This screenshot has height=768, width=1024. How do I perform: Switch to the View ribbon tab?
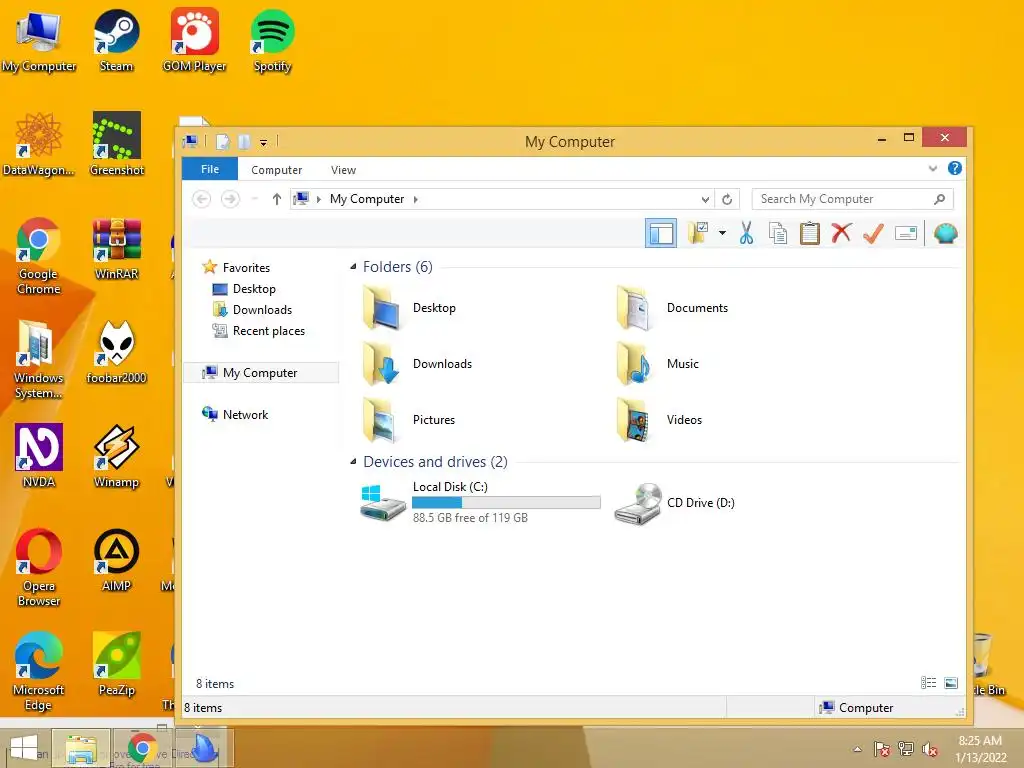343,170
